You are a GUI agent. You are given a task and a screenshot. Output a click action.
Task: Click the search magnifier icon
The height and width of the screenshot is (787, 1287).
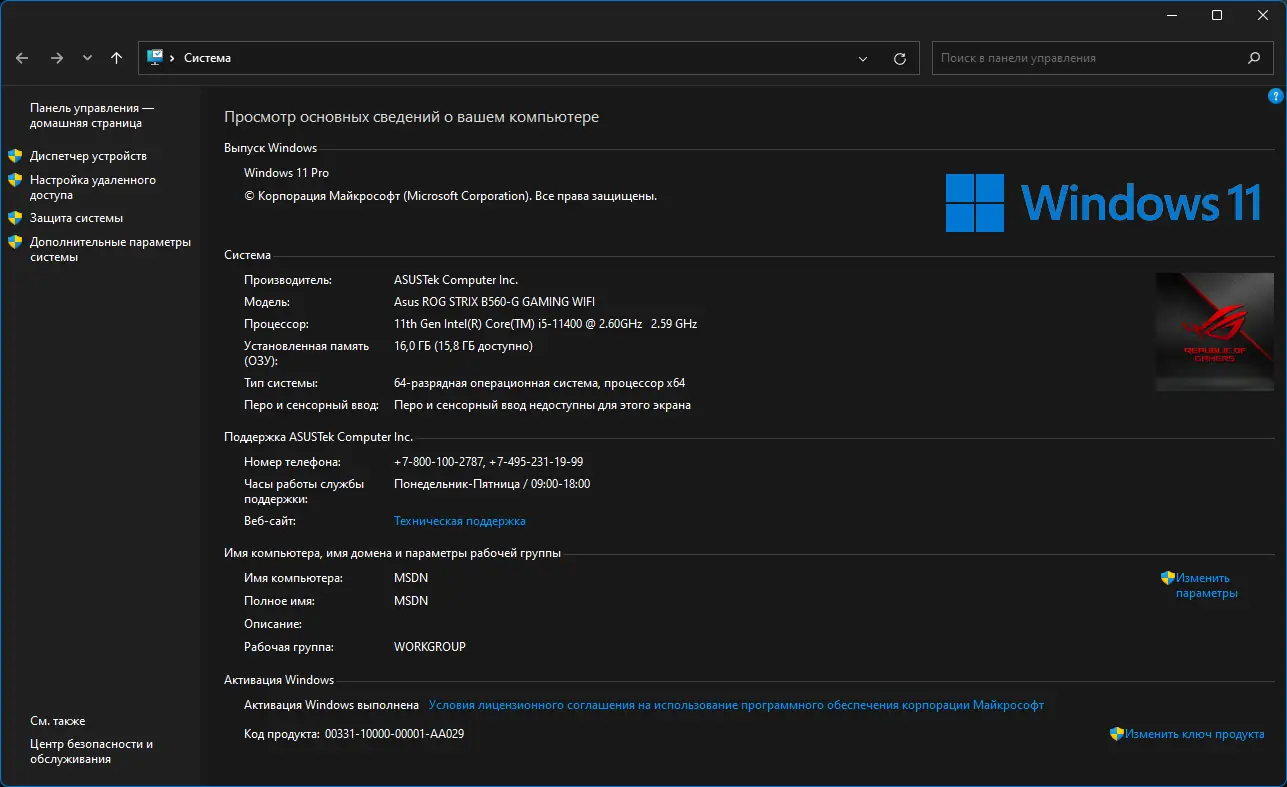pos(1254,58)
